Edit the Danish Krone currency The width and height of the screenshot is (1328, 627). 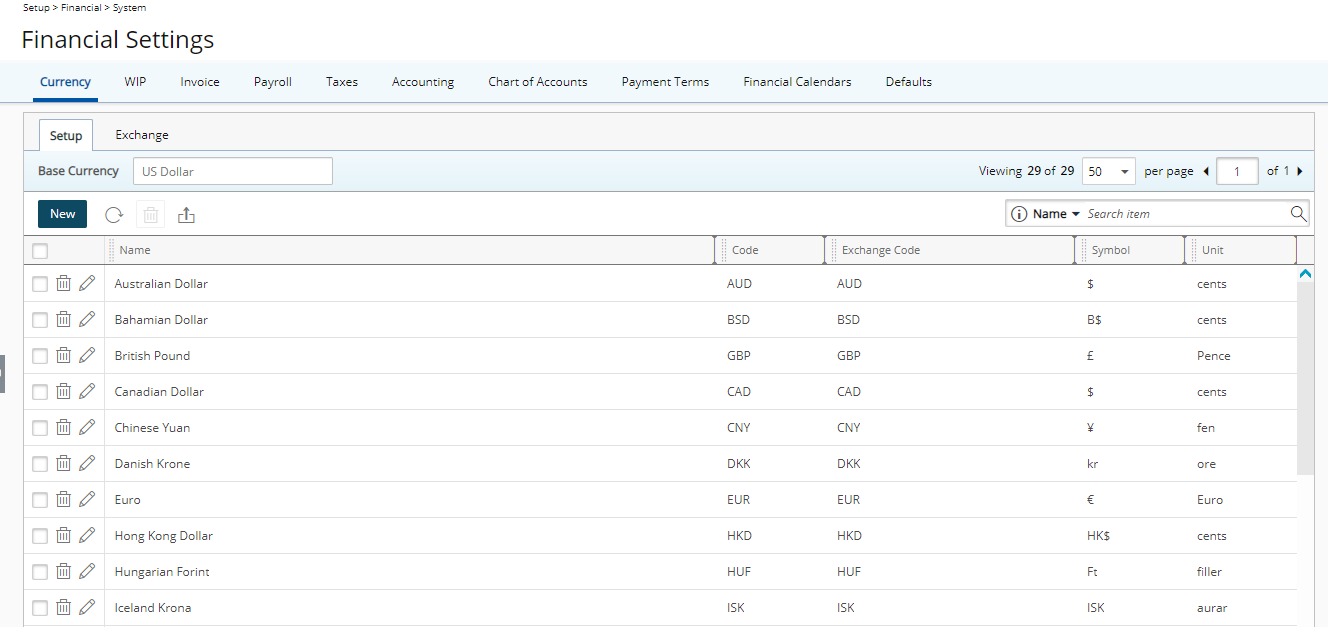click(x=87, y=464)
